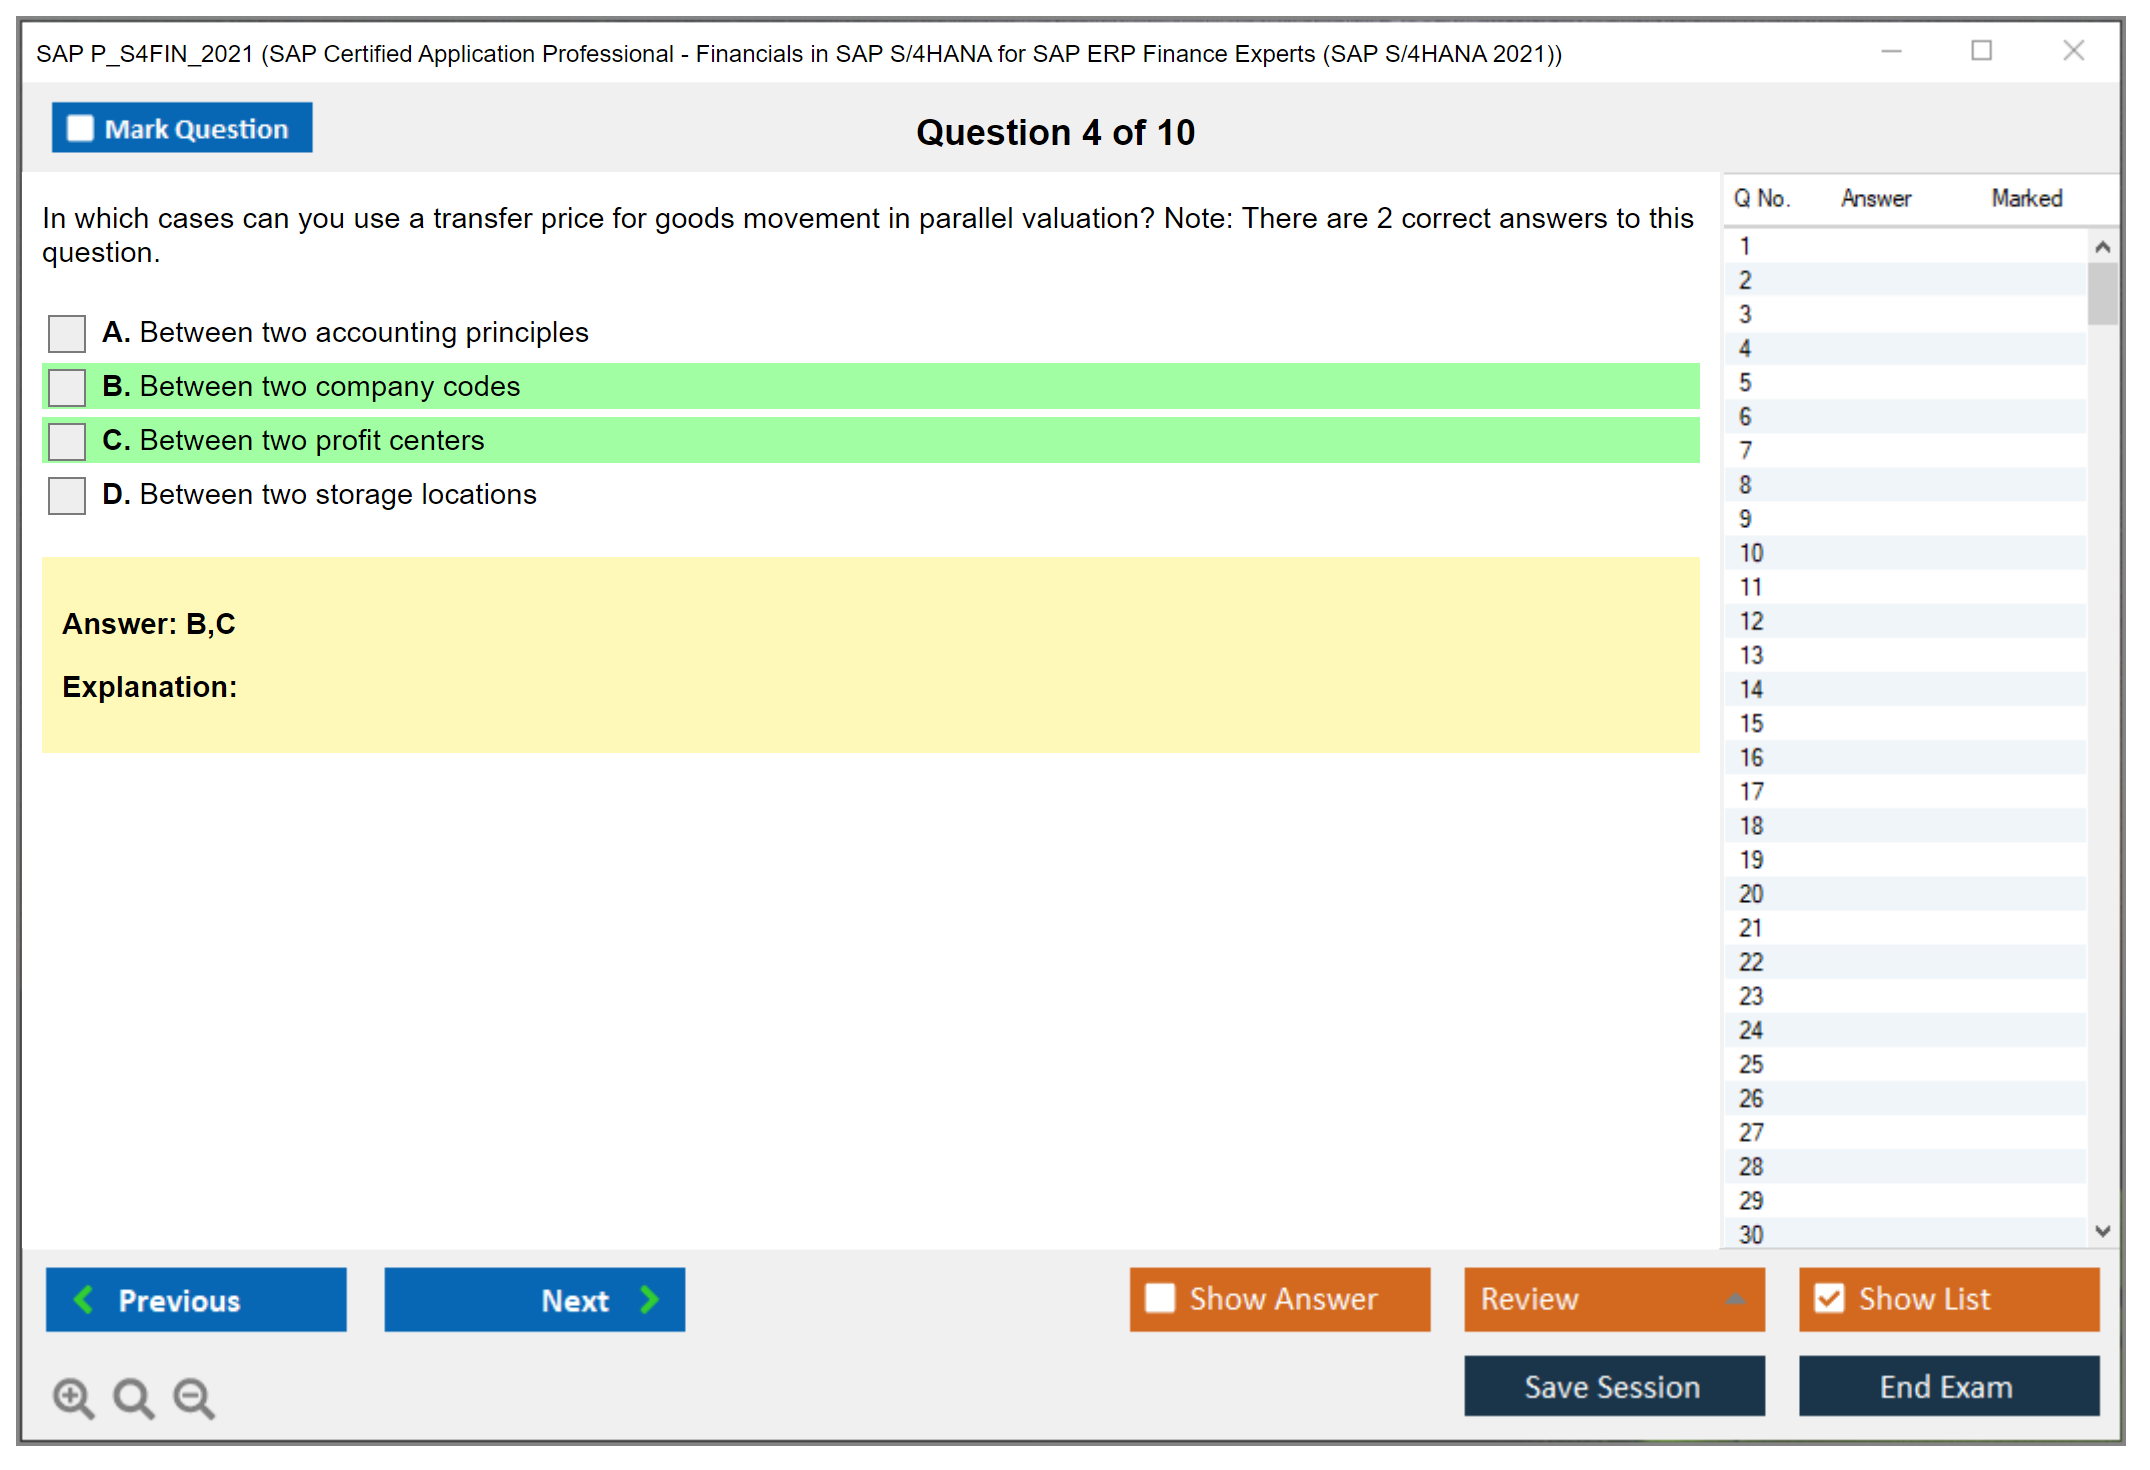The image size is (2150, 1470).
Task: Jump to question 25 in list
Action: [1751, 1064]
